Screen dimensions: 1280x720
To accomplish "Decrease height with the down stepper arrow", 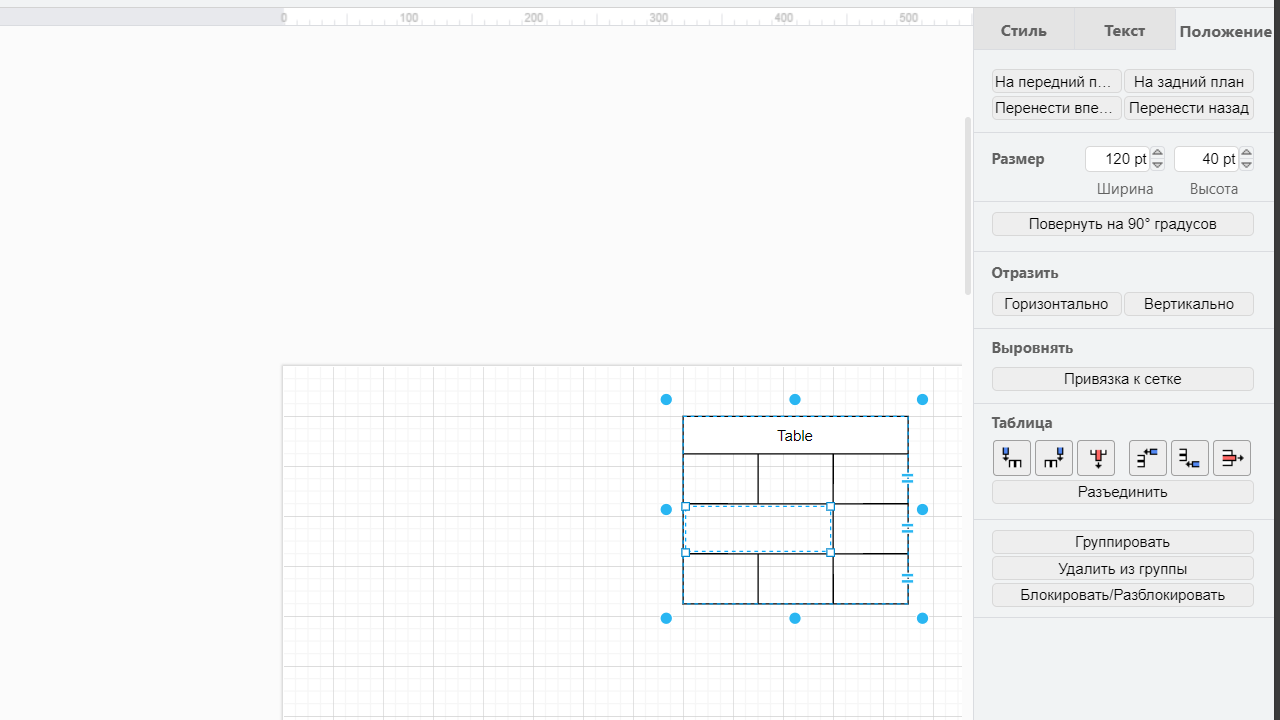I will [x=1246, y=164].
